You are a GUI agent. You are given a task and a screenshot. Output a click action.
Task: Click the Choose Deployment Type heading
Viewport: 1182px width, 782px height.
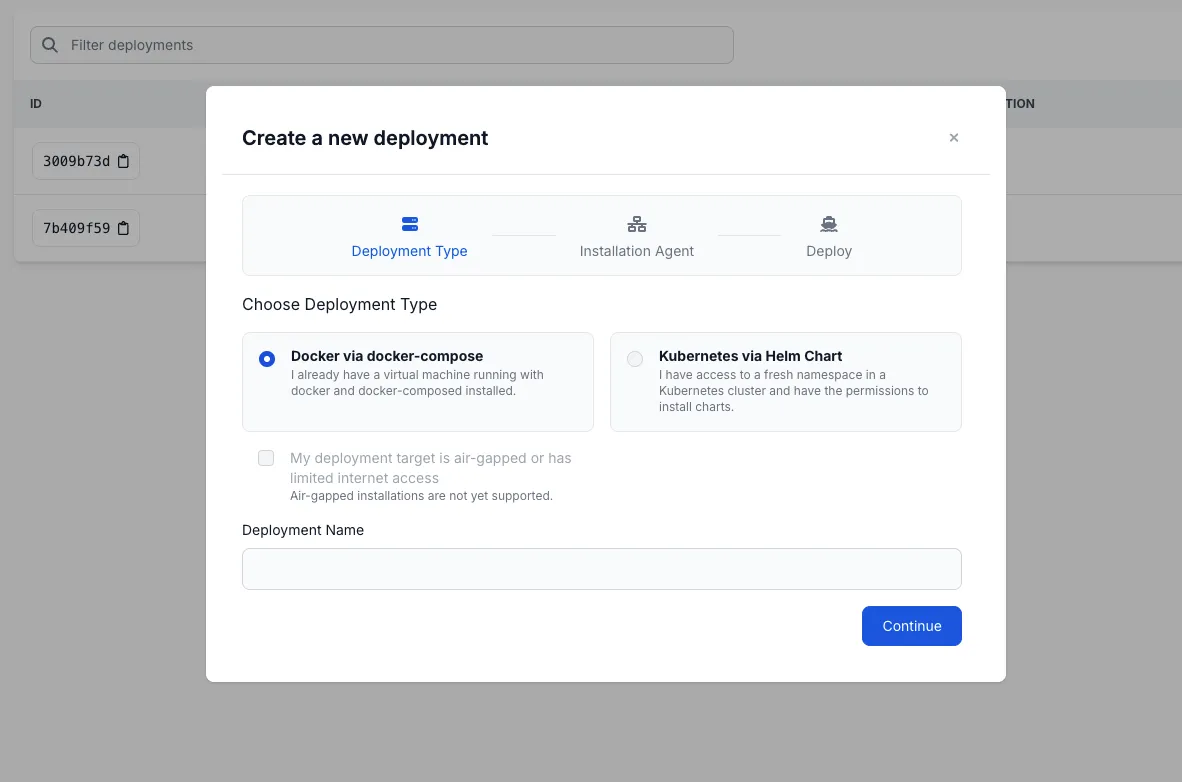tap(339, 305)
